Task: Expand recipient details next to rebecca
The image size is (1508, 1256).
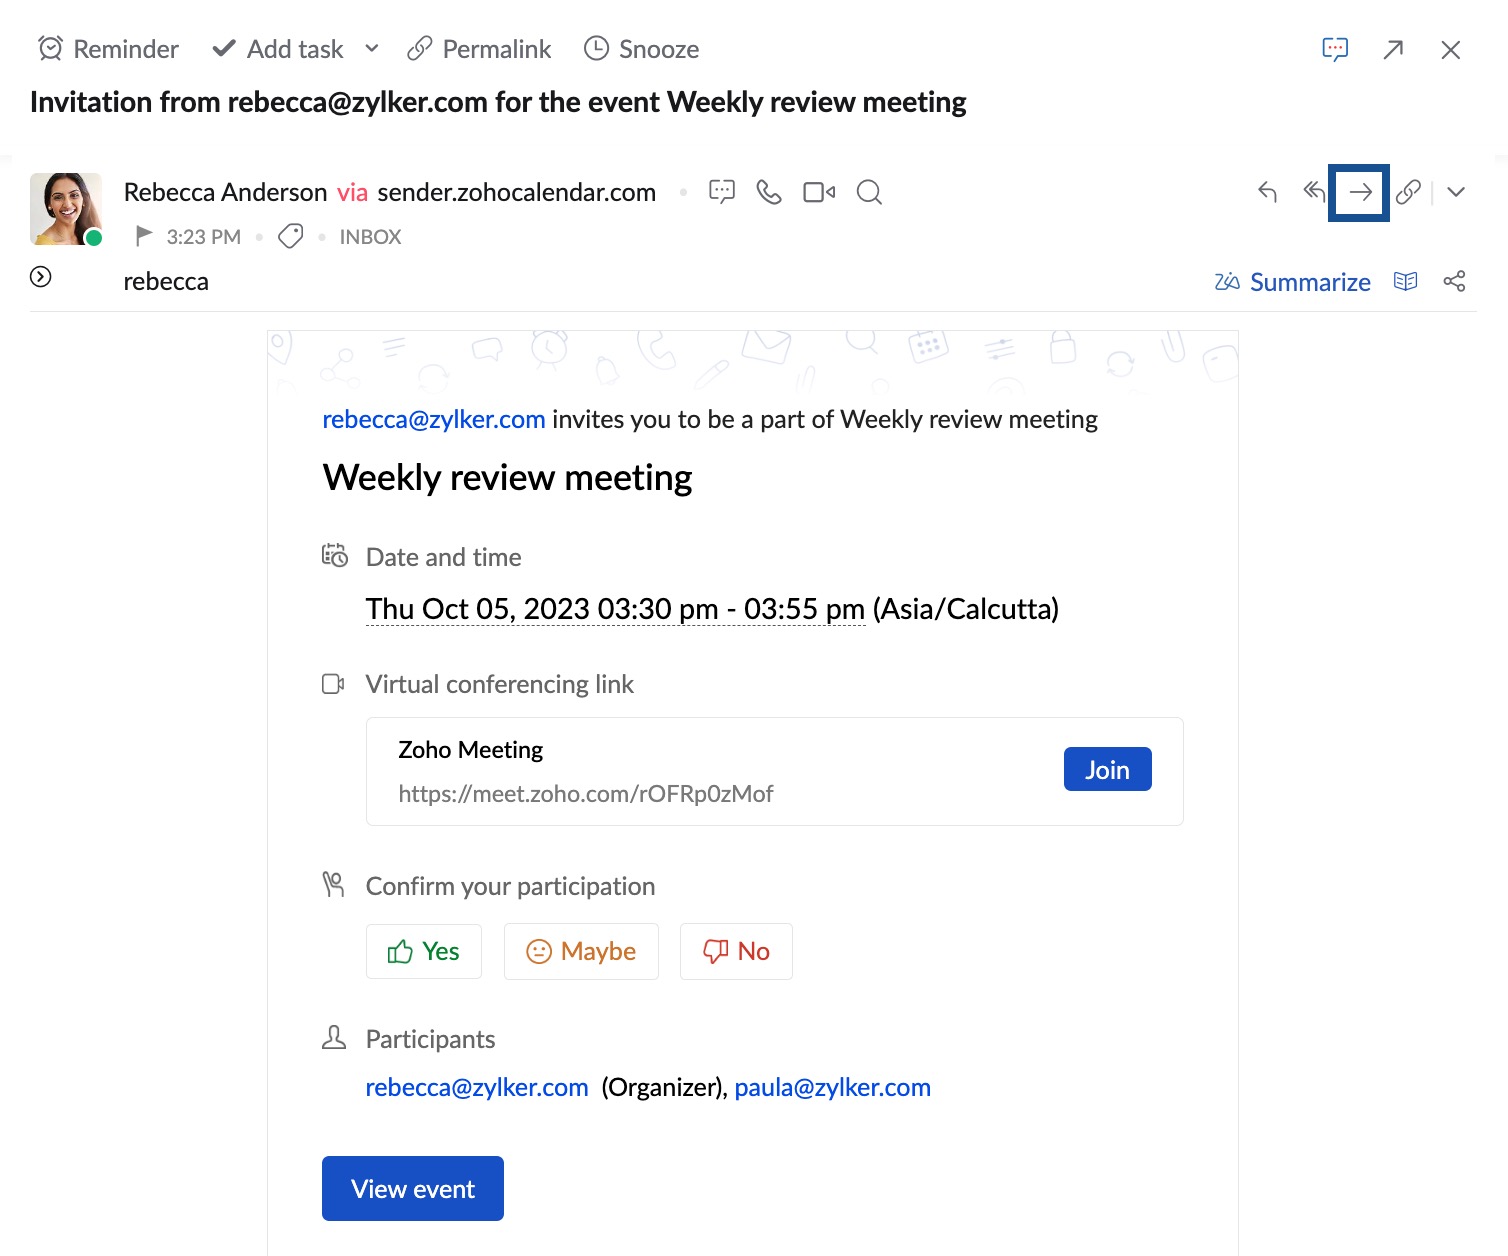Action: coord(41,277)
